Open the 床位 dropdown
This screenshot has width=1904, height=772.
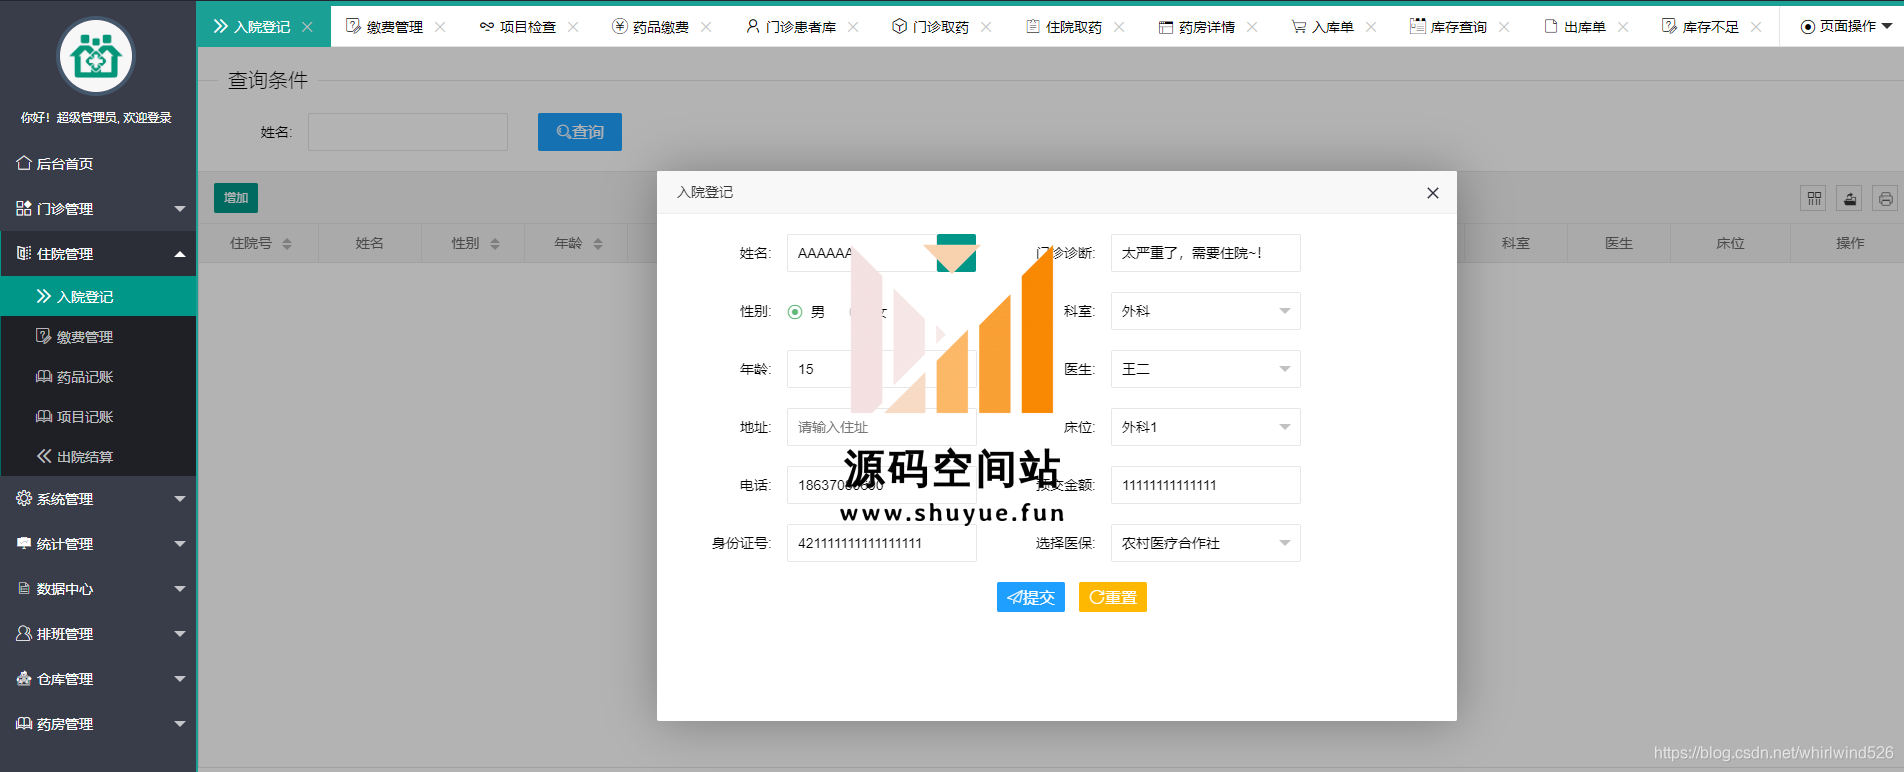pos(1206,427)
